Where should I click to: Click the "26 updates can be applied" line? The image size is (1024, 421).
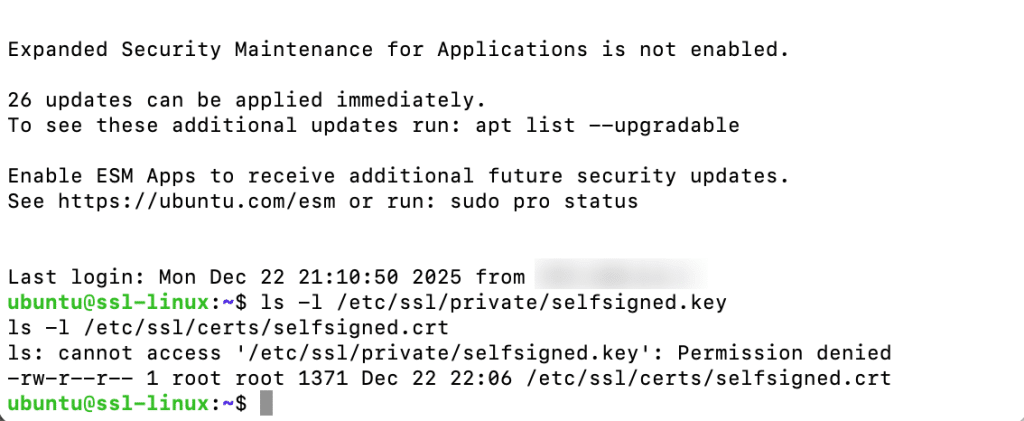tap(246, 100)
